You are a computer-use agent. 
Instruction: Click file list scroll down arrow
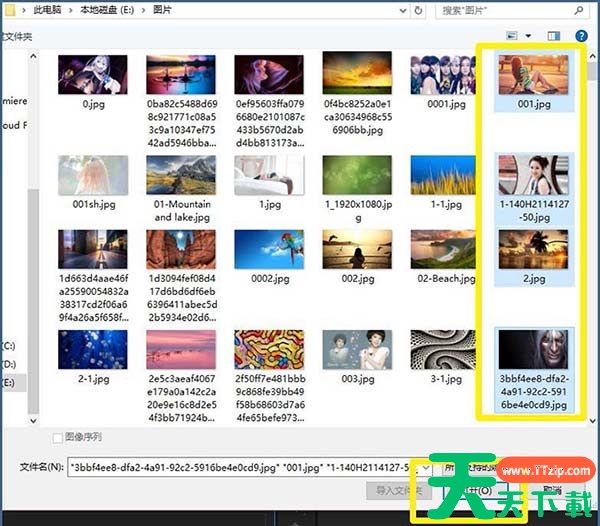point(593,420)
